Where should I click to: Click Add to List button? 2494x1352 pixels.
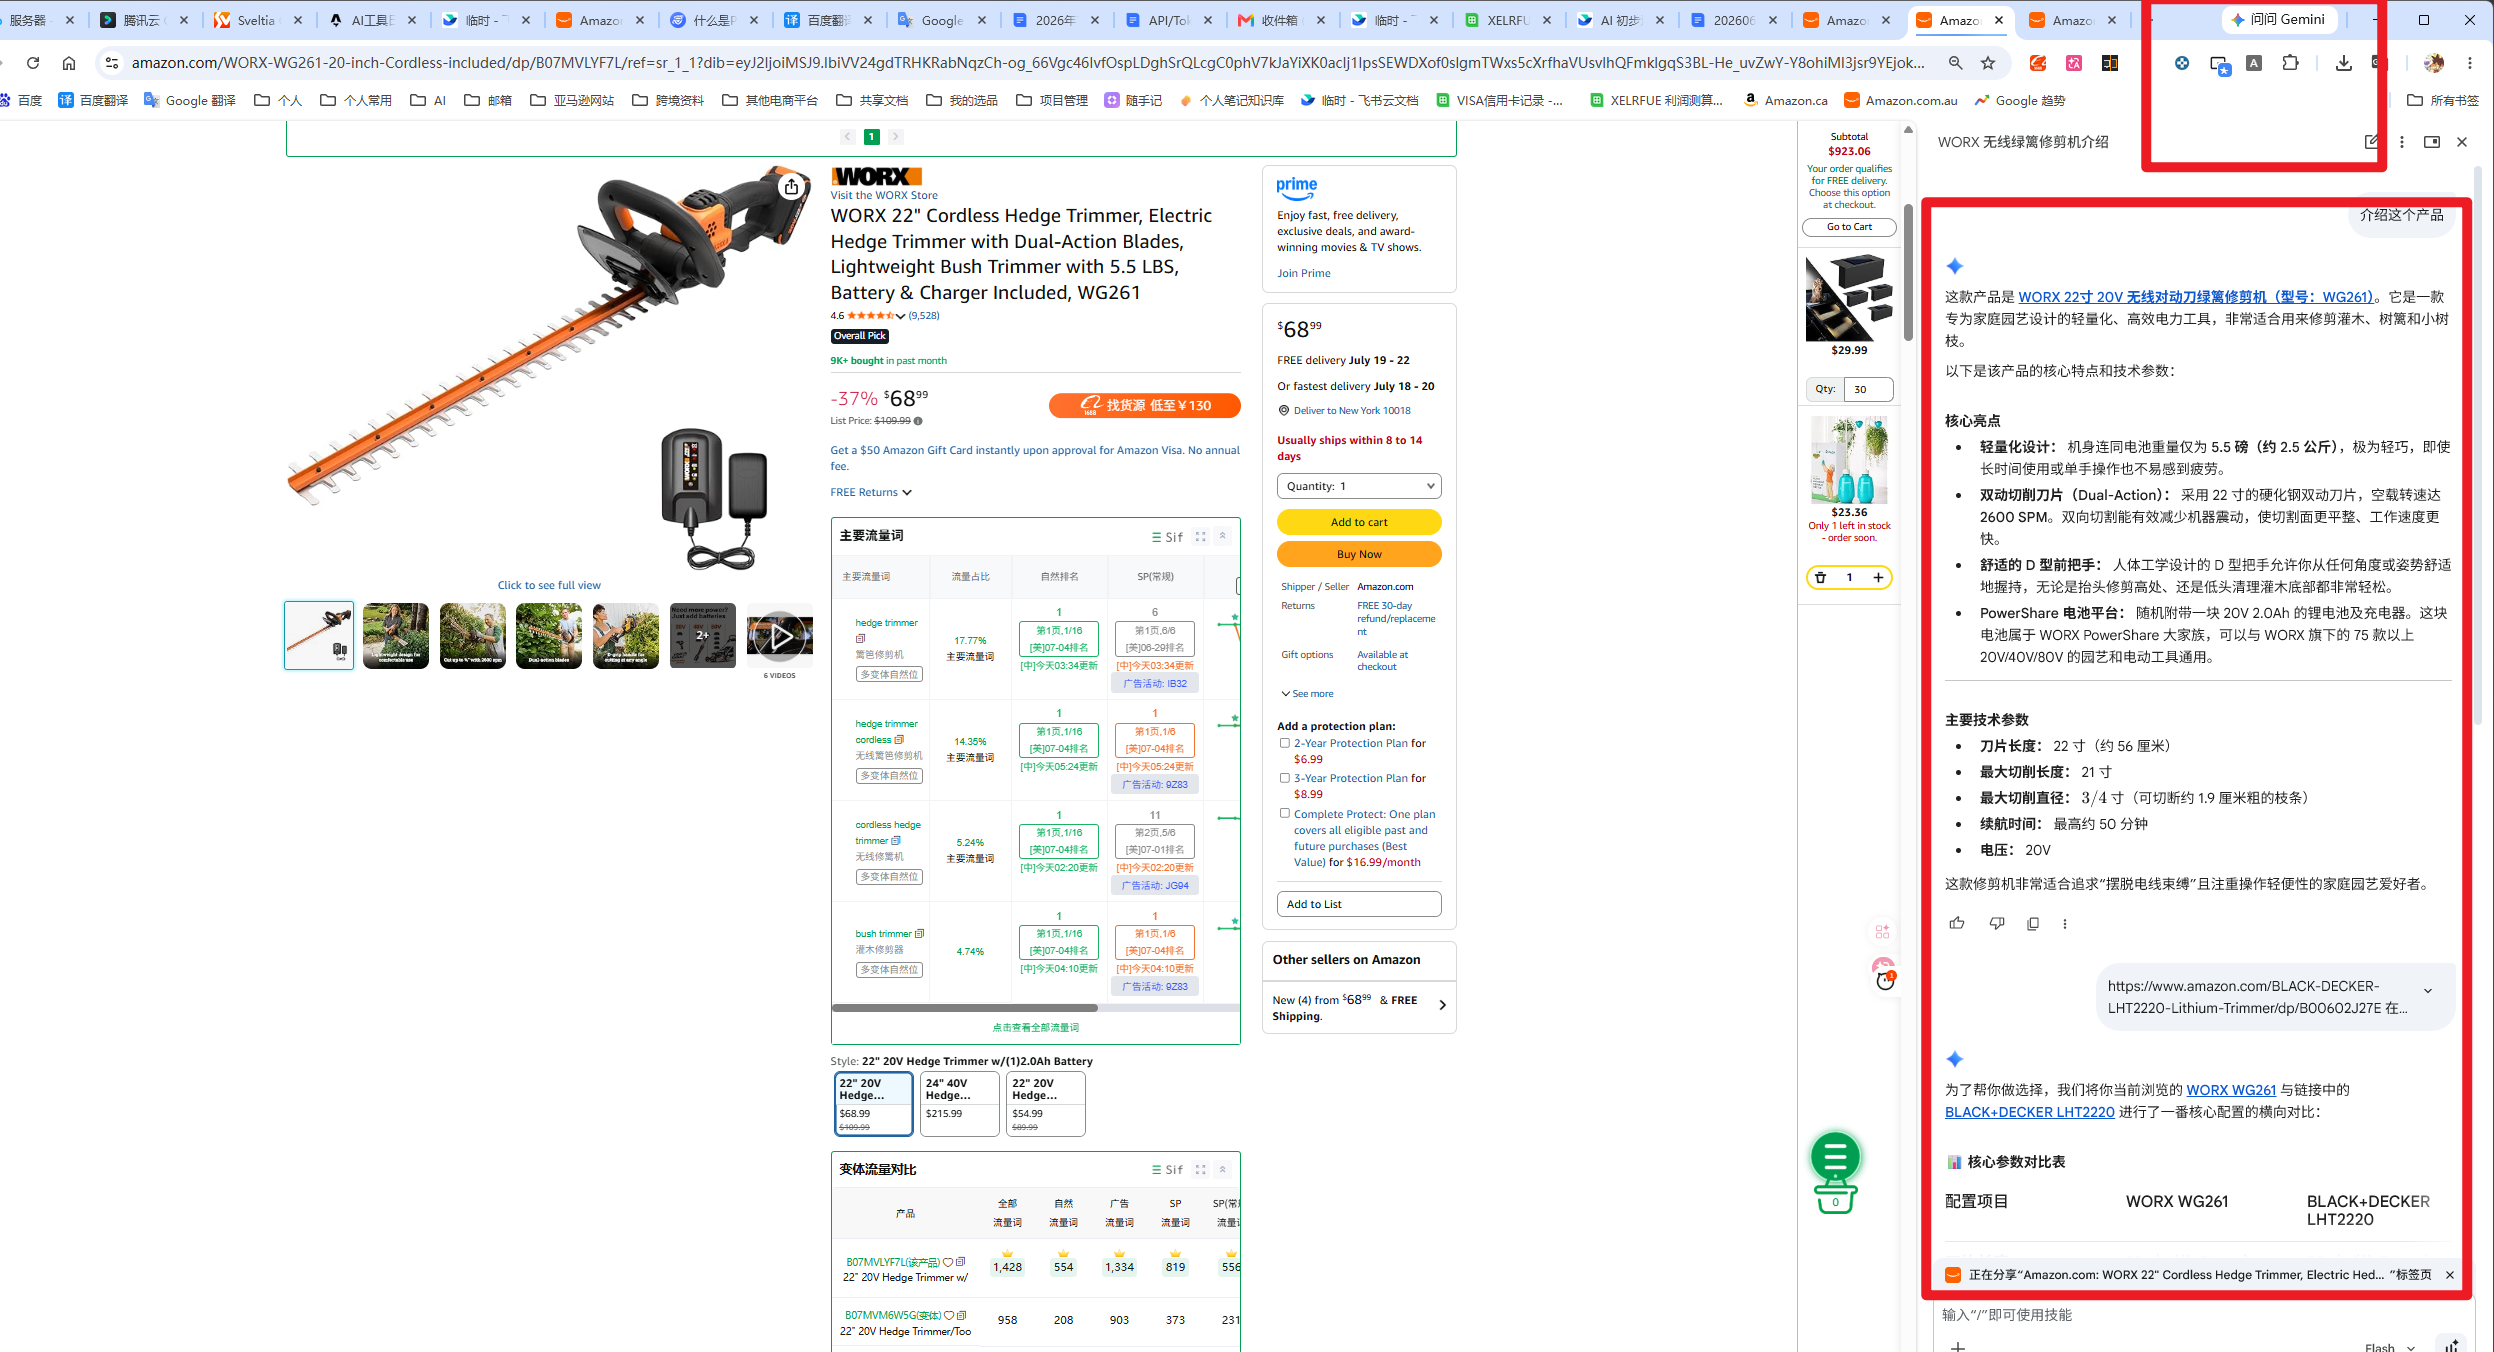pyautogui.click(x=1359, y=904)
